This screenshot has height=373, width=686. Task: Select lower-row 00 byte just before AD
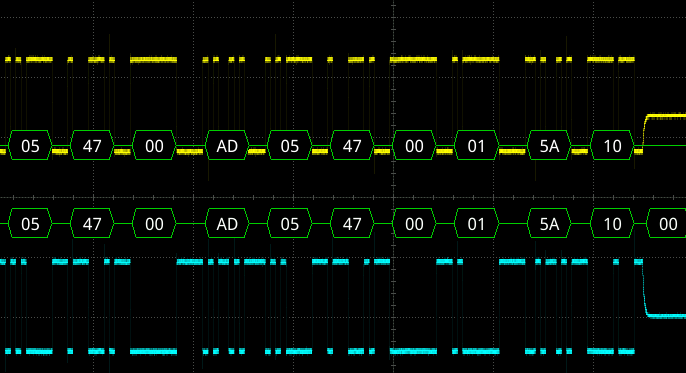154,223
